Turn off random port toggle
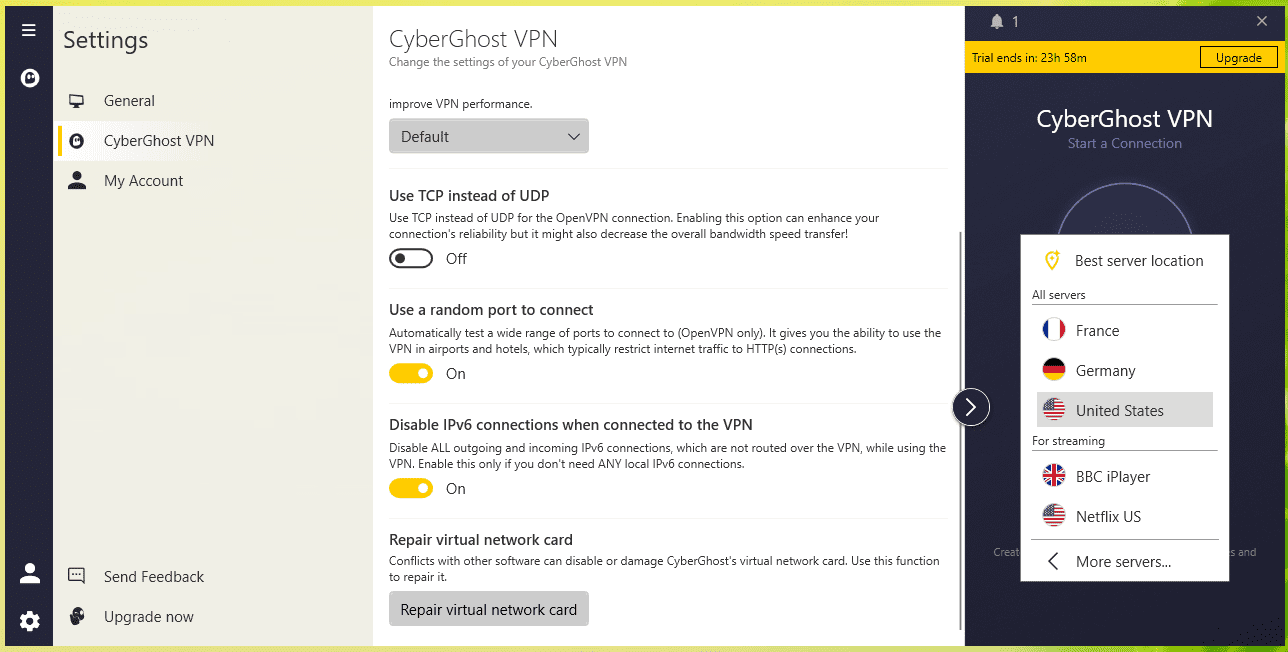This screenshot has width=1288, height=652. 411,374
